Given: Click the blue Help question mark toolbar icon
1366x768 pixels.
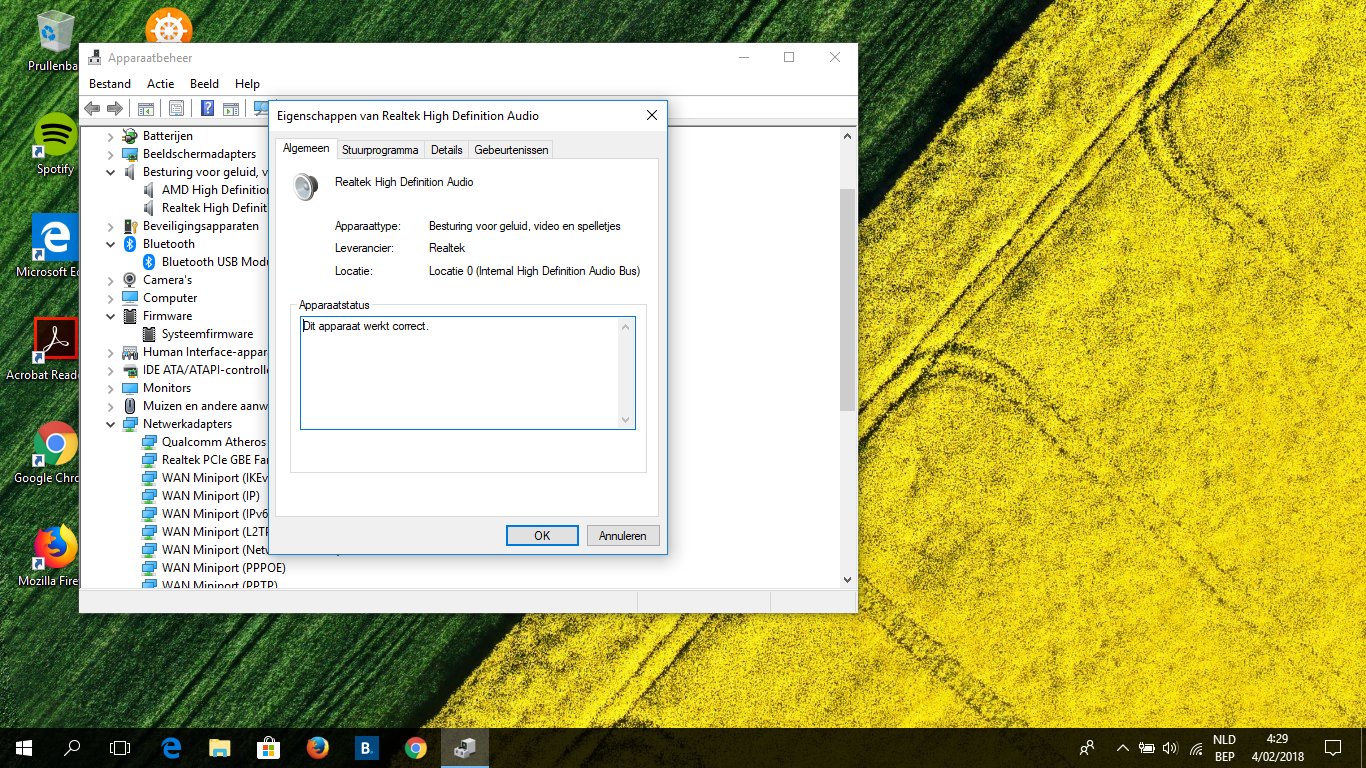Looking at the screenshot, I should point(208,108).
